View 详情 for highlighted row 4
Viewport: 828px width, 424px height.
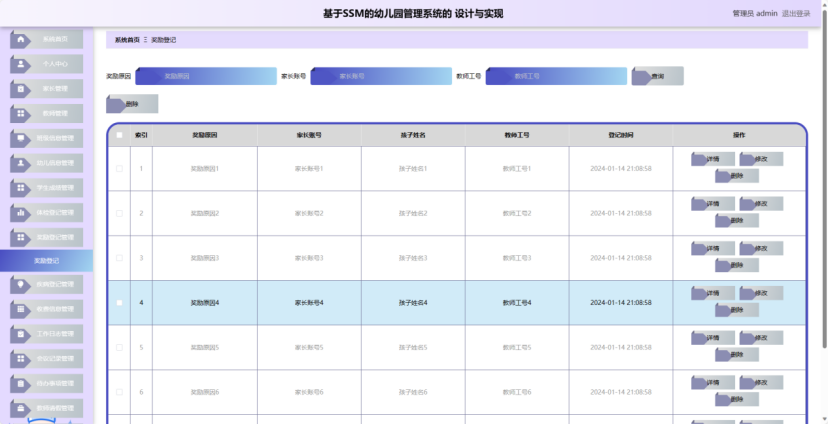click(x=713, y=293)
